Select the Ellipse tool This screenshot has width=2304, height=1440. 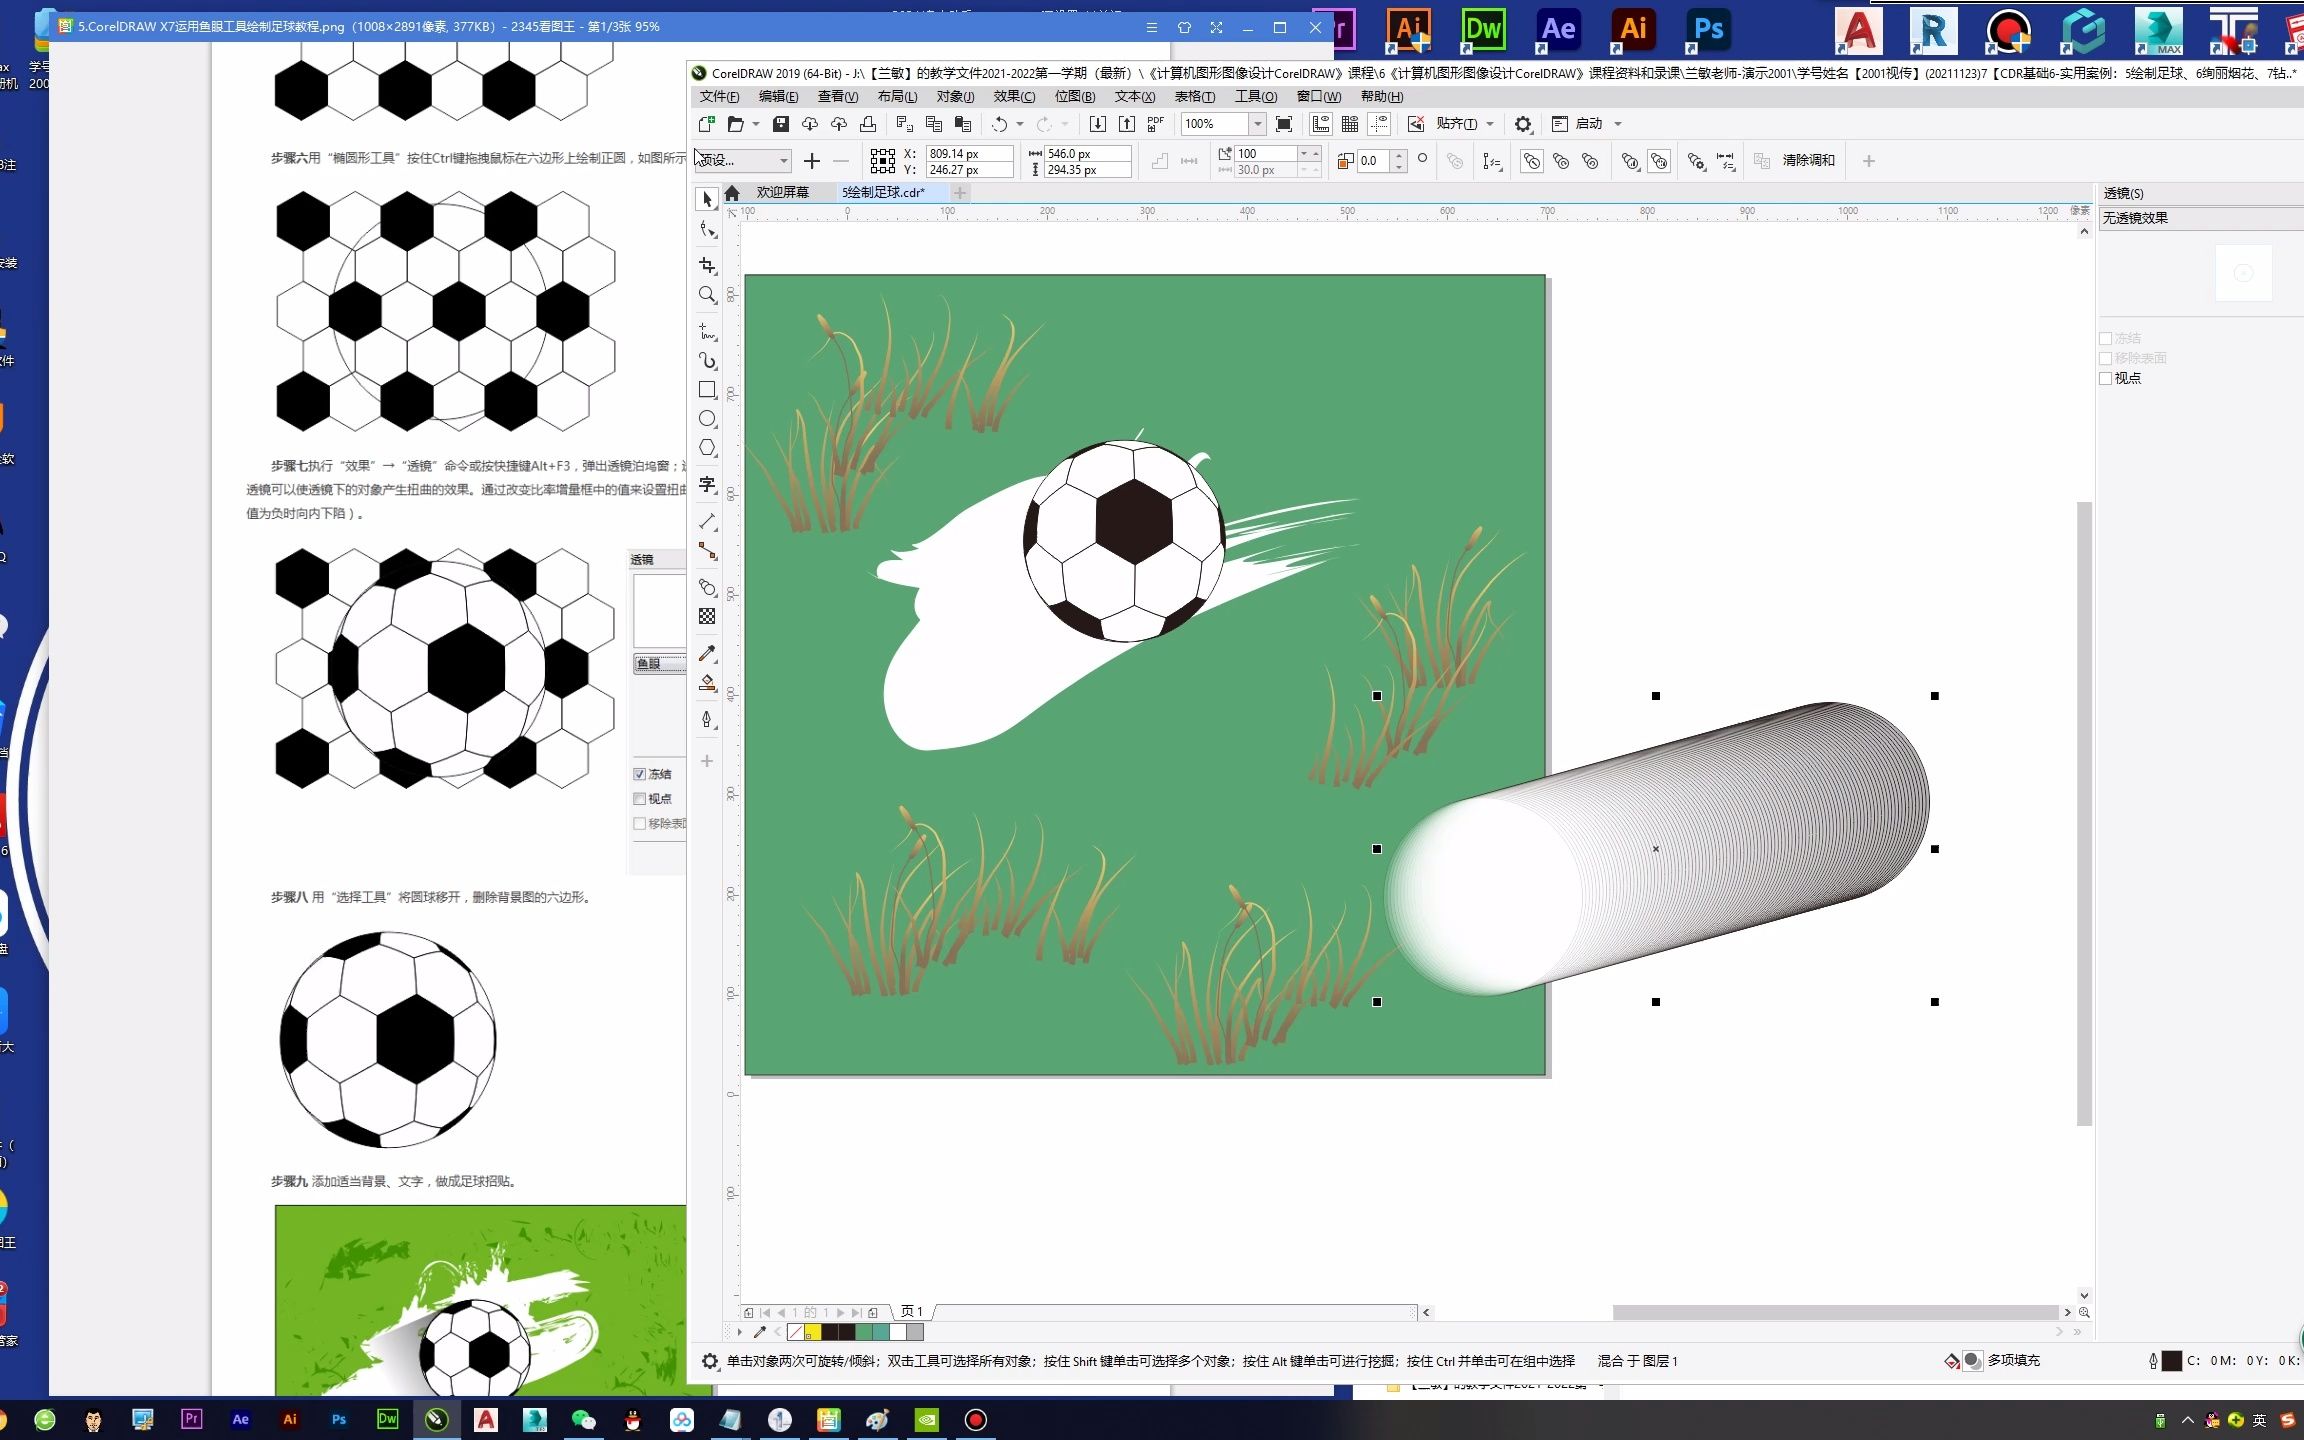[x=707, y=418]
